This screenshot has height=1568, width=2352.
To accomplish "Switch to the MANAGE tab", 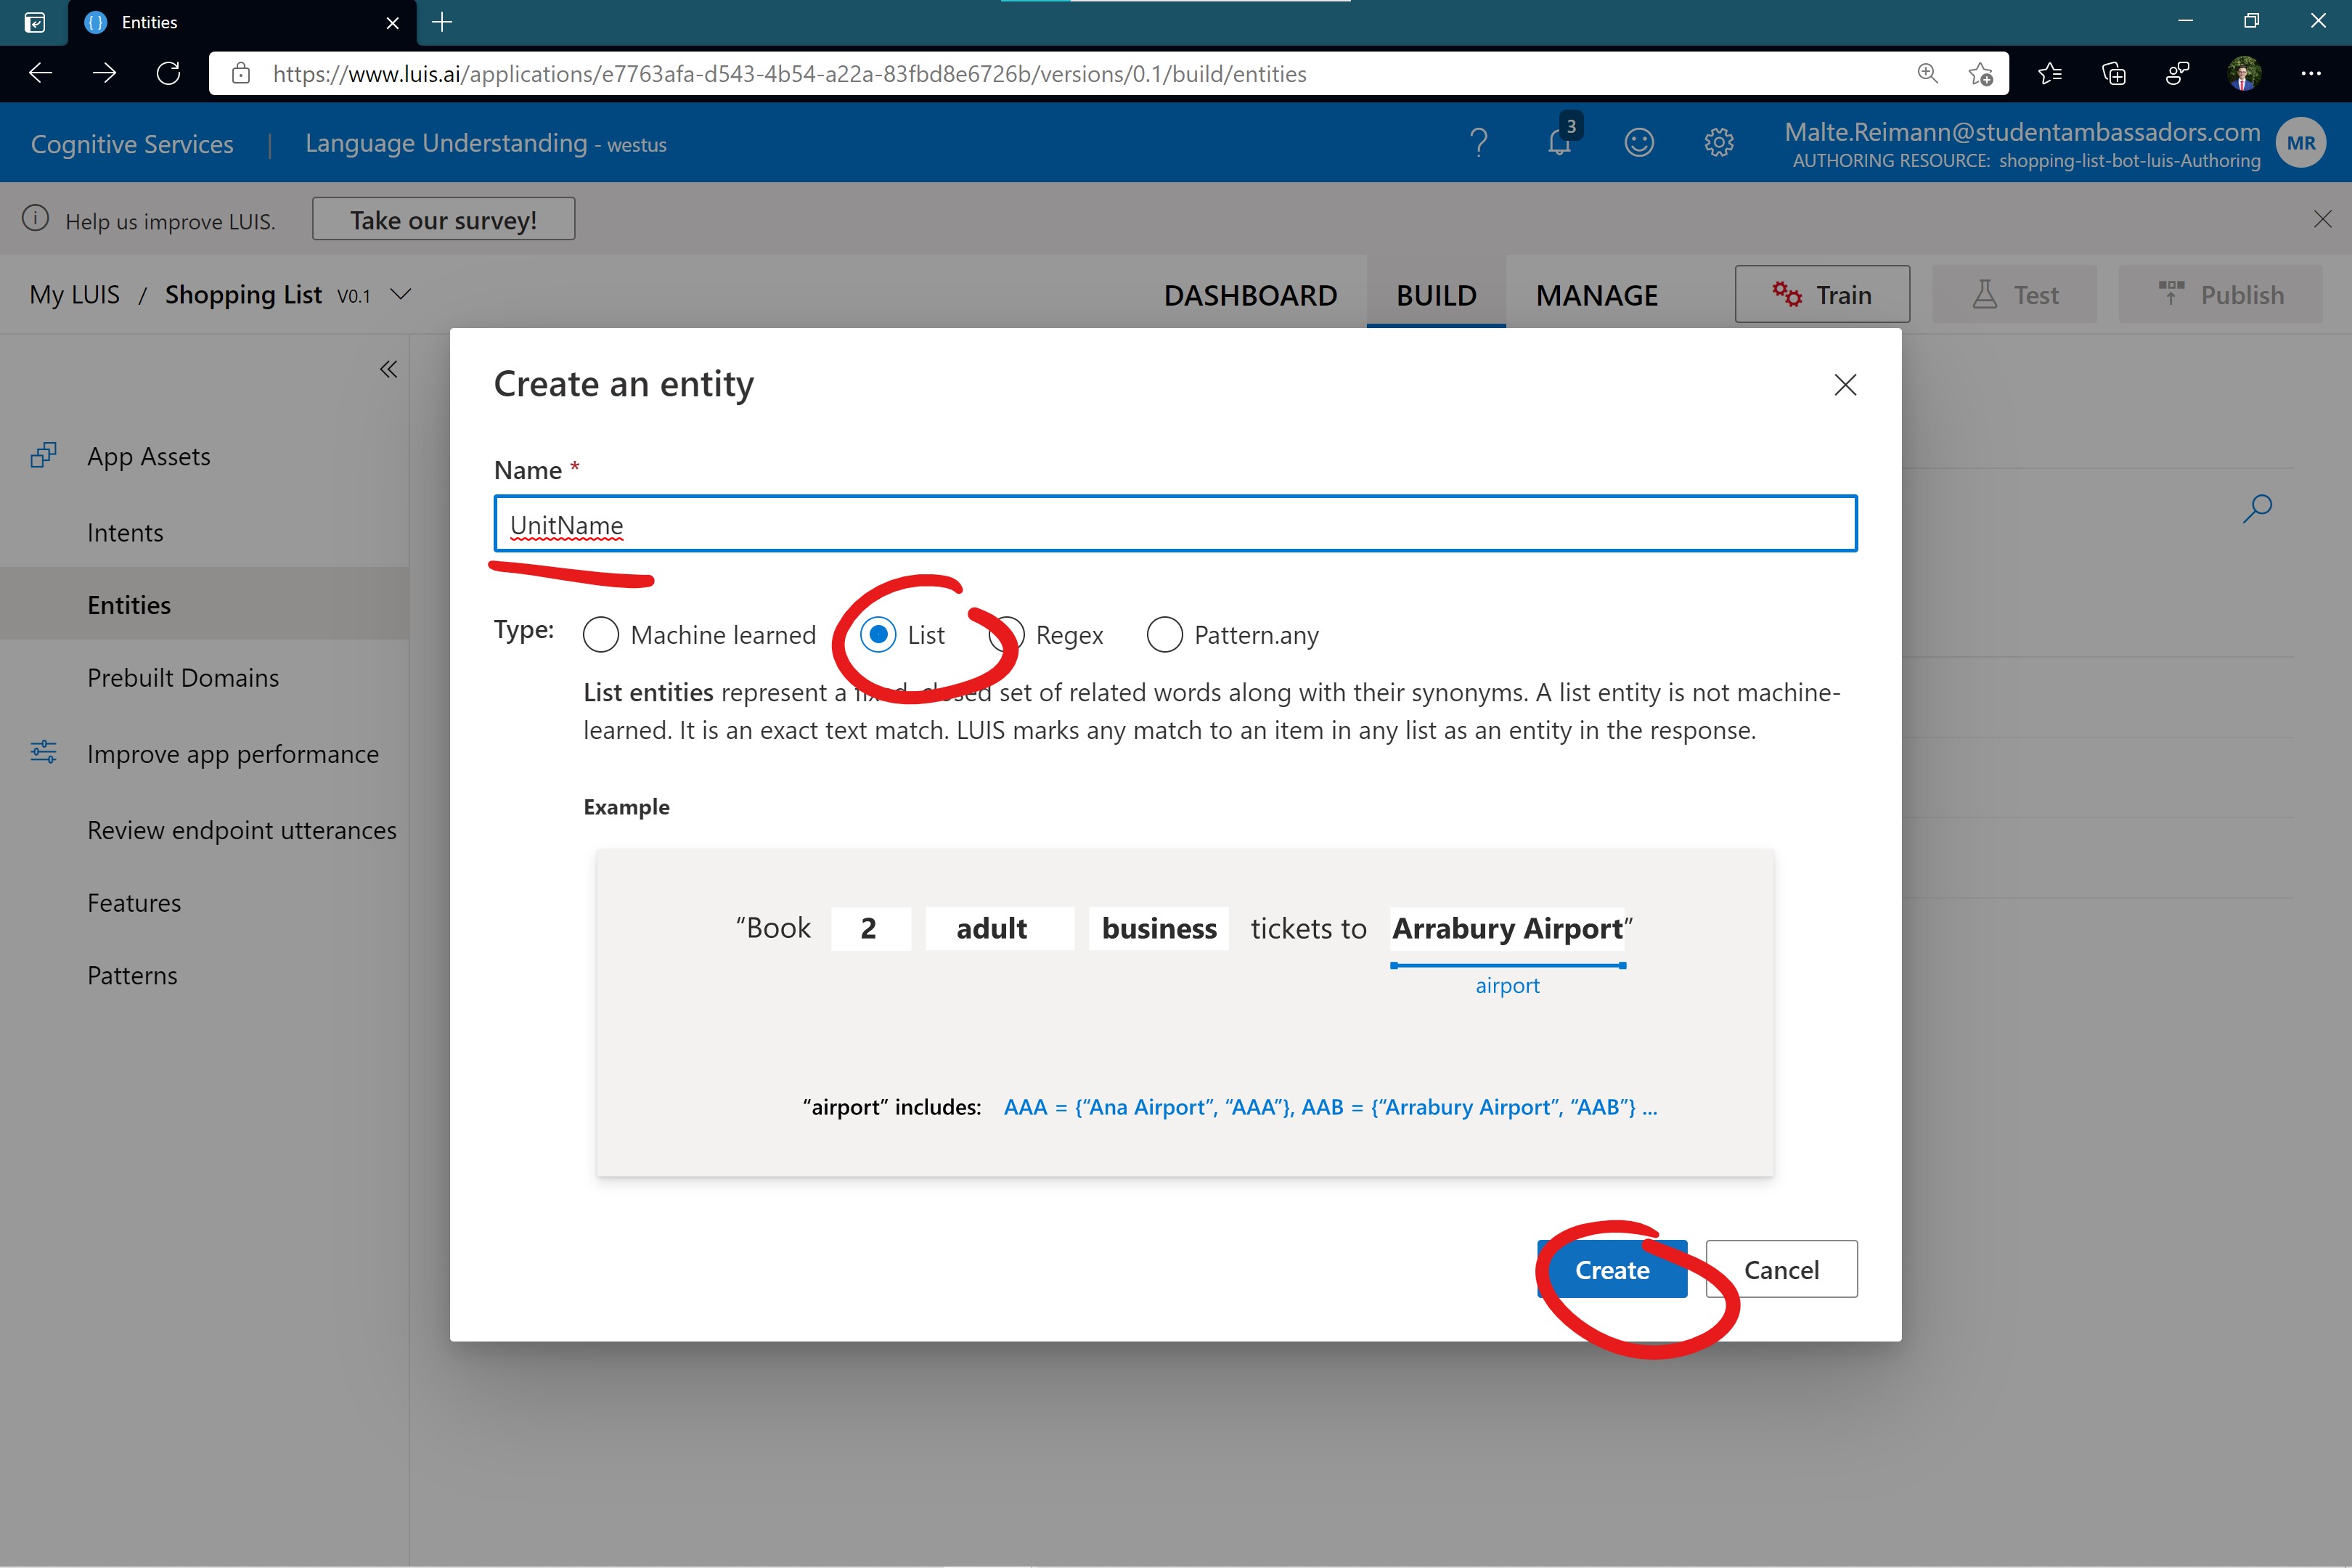I will click(x=1596, y=295).
